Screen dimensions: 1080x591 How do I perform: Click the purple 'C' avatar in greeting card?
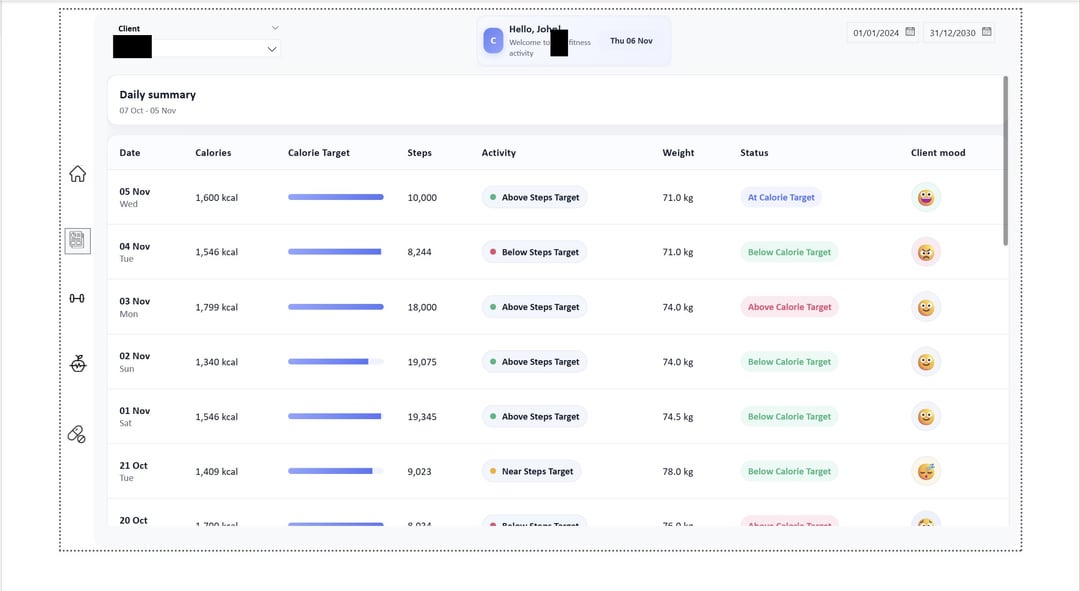coord(493,40)
